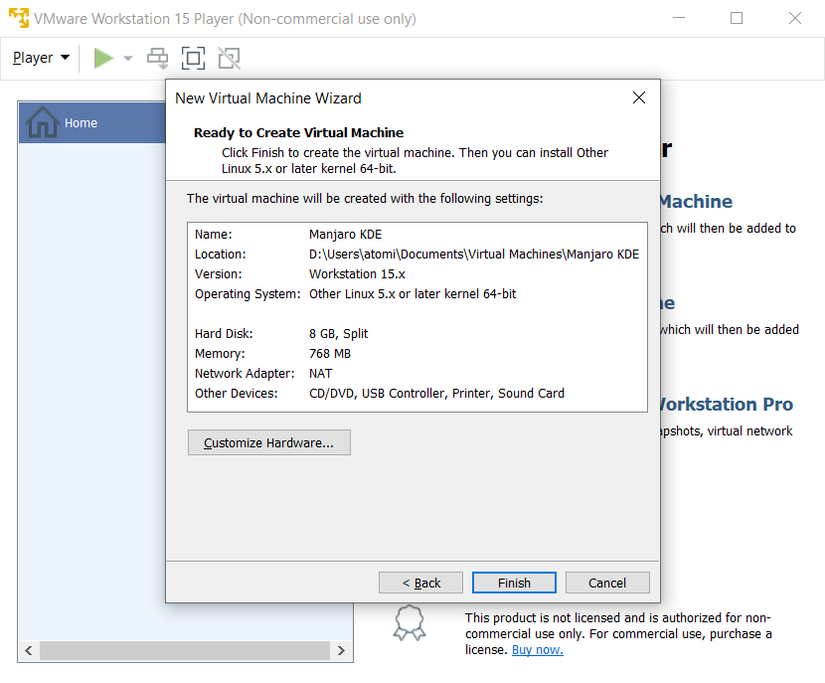Click Finish to create the virtual machine
825x683 pixels.
[x=514, y=582]
